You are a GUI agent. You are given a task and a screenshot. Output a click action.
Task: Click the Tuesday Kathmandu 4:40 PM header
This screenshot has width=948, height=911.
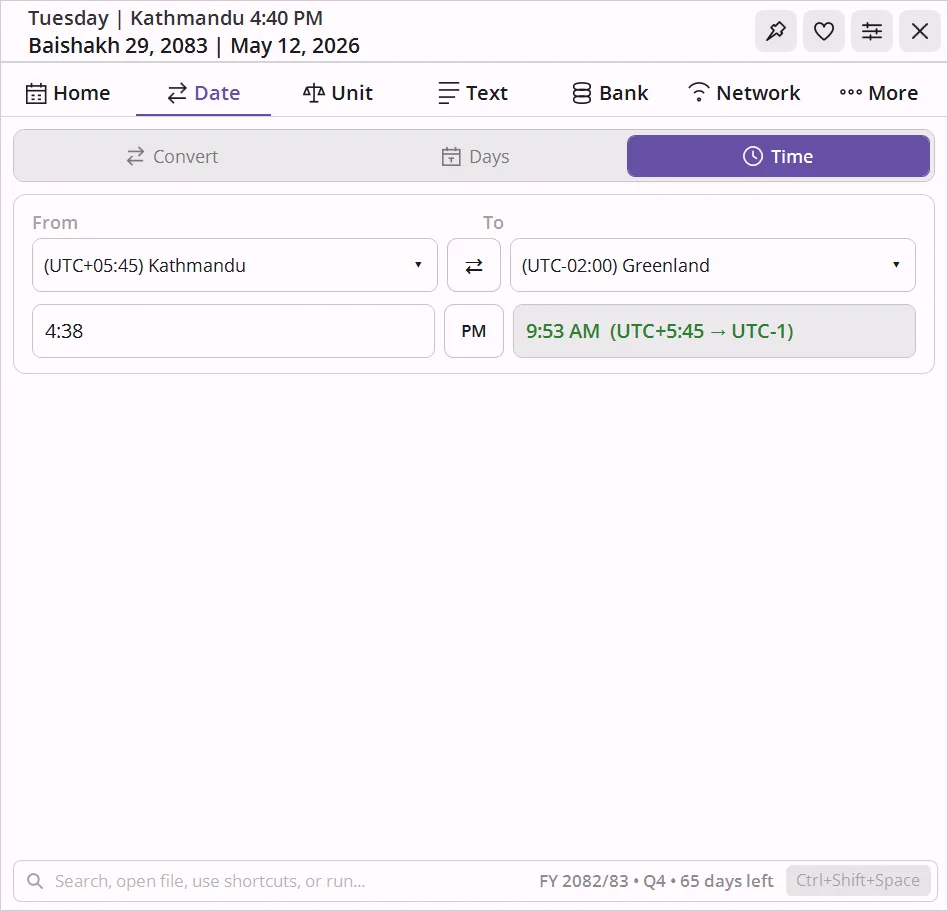coord(175,18)
